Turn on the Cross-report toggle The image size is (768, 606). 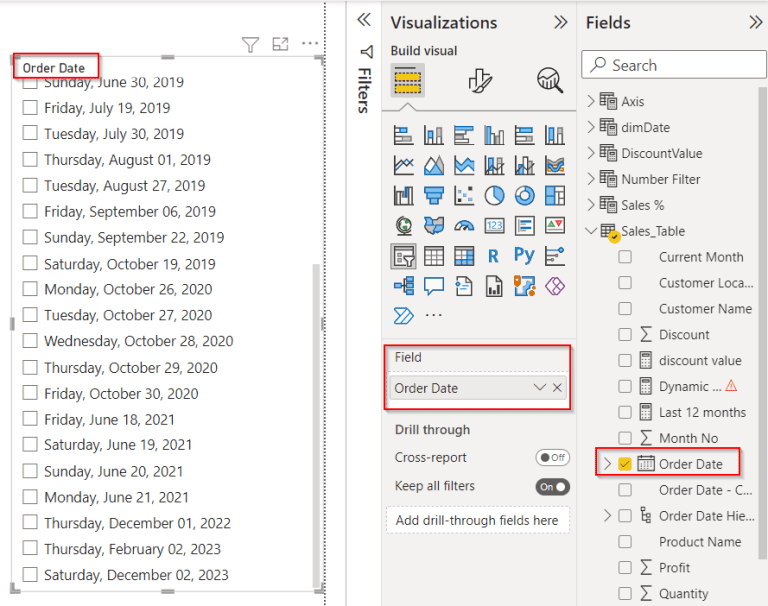pos(552,458)
